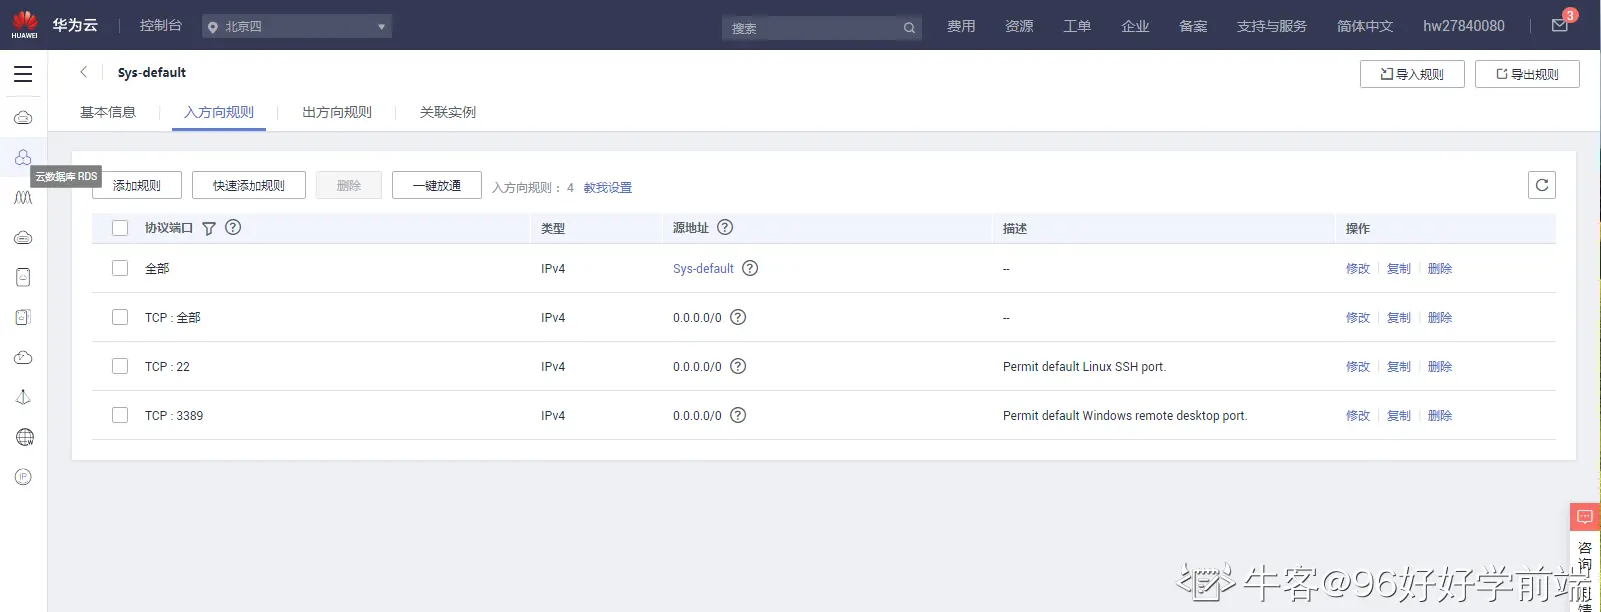Open the 资源 top menu
Image resolution: width=1601 pixels, height=612 pixels.
point(1019,26)
